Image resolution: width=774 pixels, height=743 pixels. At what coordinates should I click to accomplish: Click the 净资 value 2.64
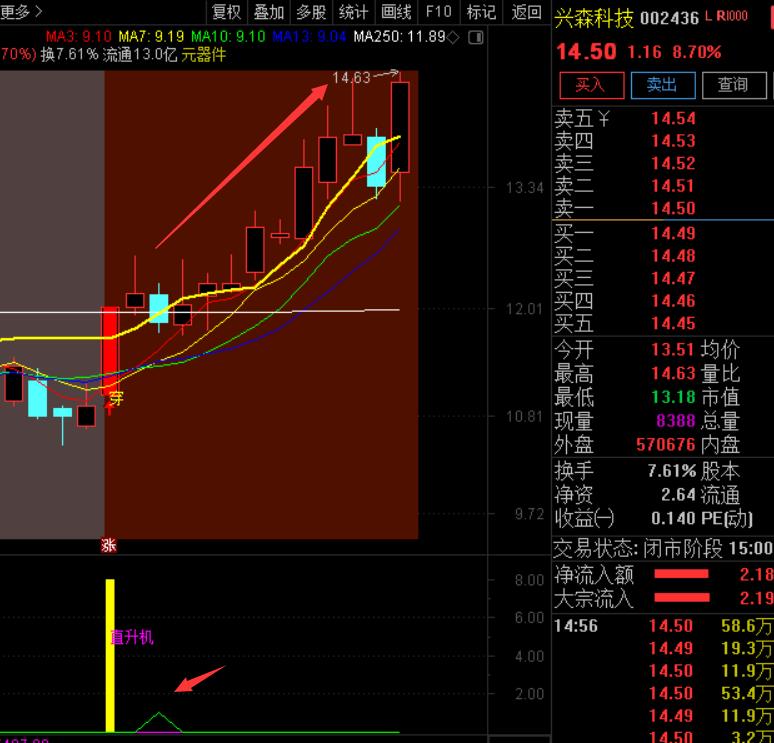pyautogui.click(x=678, y=495)
